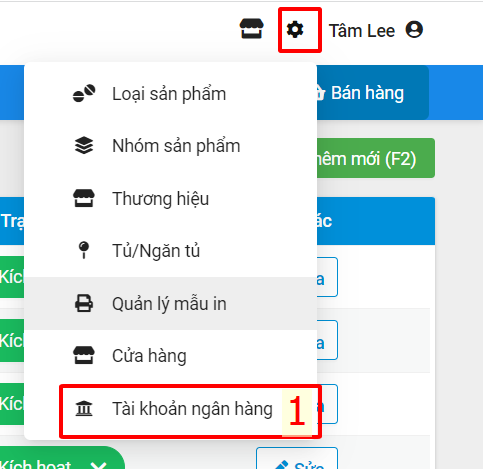Open the user profile avatar icon
This screenshot has height=469, width=483.
coord(414,30)
